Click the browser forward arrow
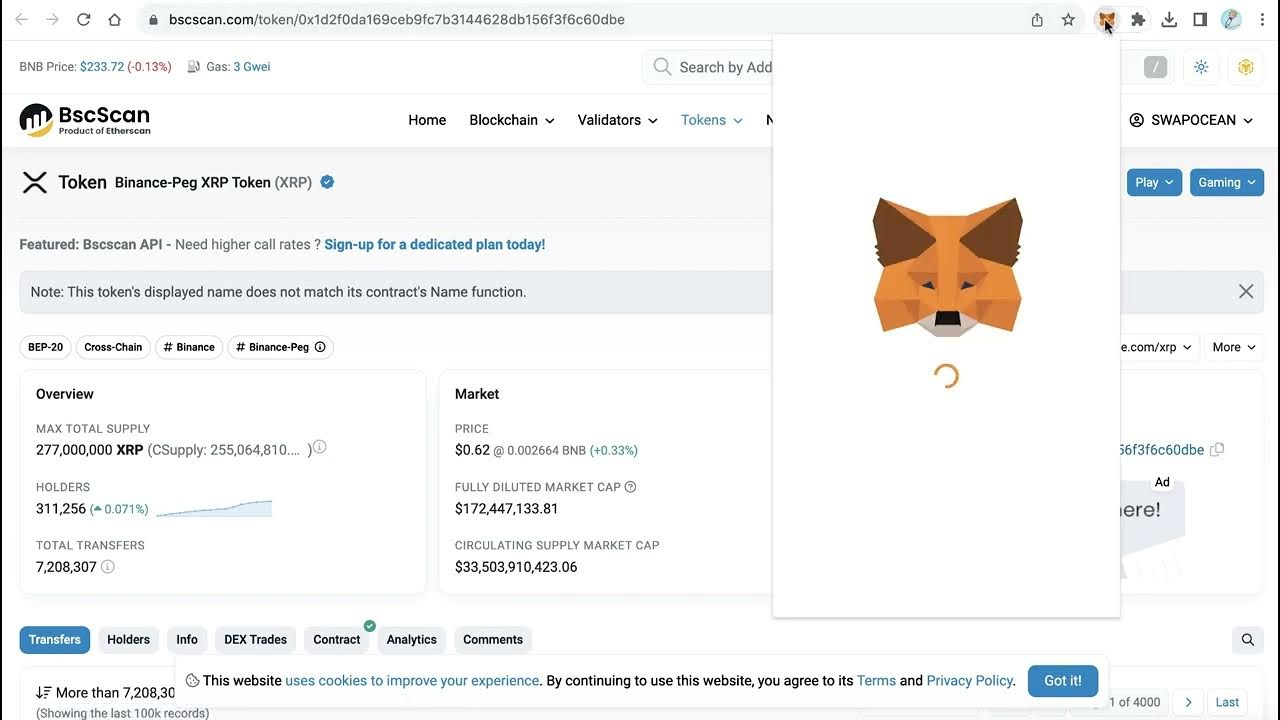The width and height of the screenshot is (1280, 720). pos(52,19)
